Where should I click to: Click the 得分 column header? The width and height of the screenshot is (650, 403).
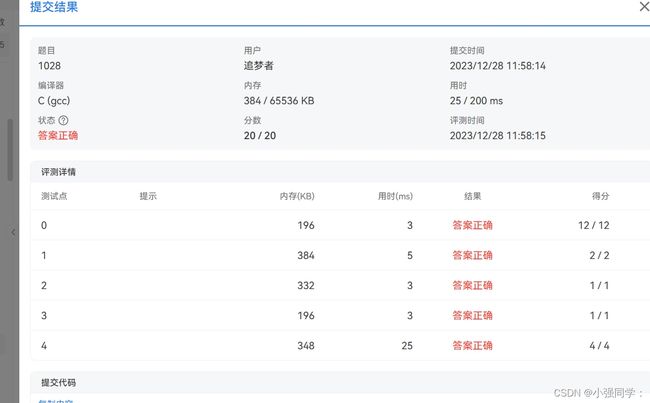tap(600, 196)
